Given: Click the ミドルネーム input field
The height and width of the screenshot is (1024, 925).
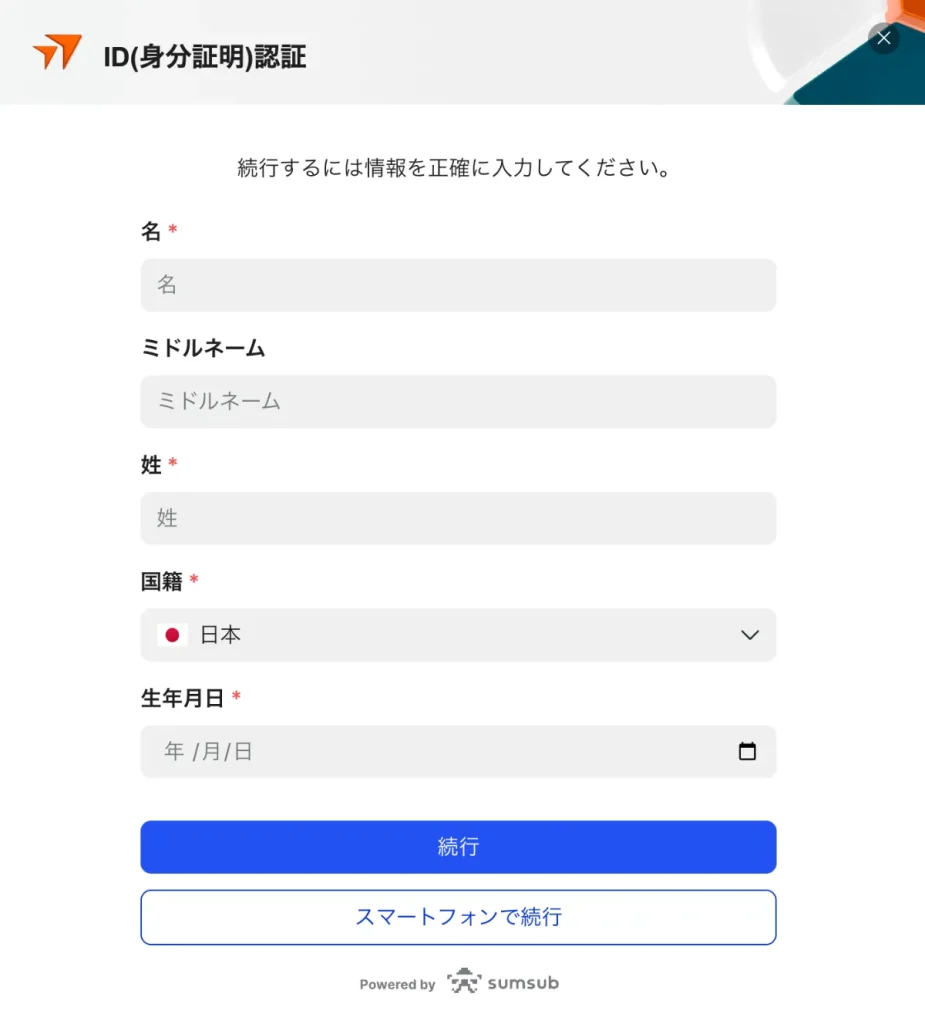Looking at the screenshot, I should click(458, 401).
